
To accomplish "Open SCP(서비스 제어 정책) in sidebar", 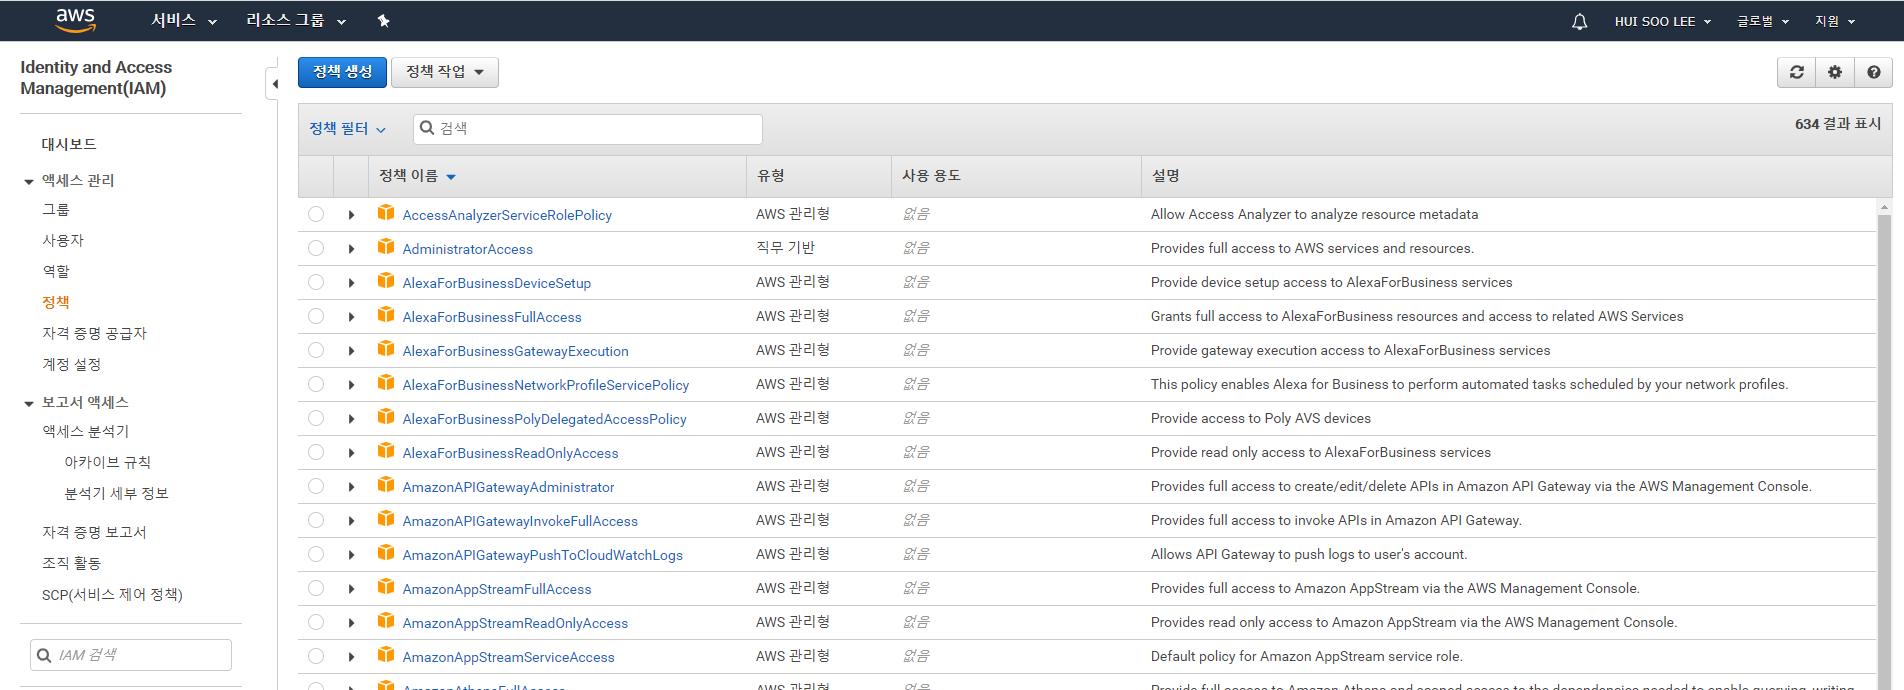I will [x=112, y=595].
